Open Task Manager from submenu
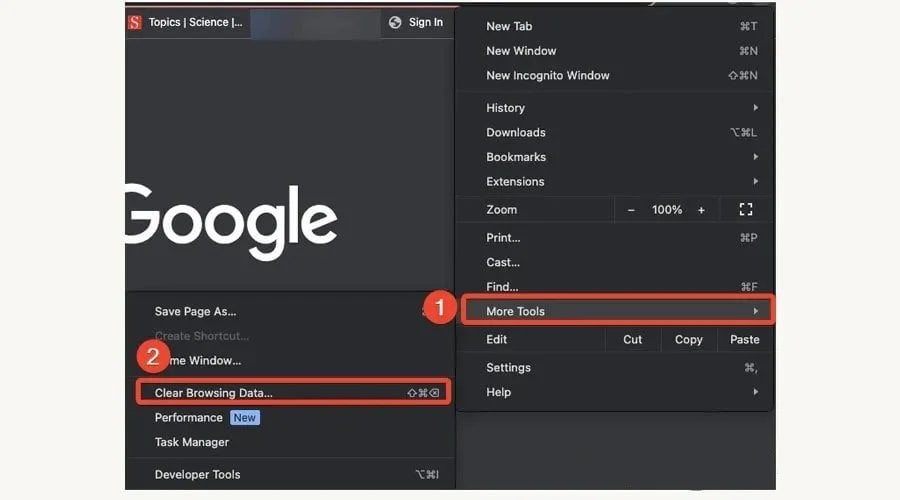The image size is (900, 500). (192, 442)
